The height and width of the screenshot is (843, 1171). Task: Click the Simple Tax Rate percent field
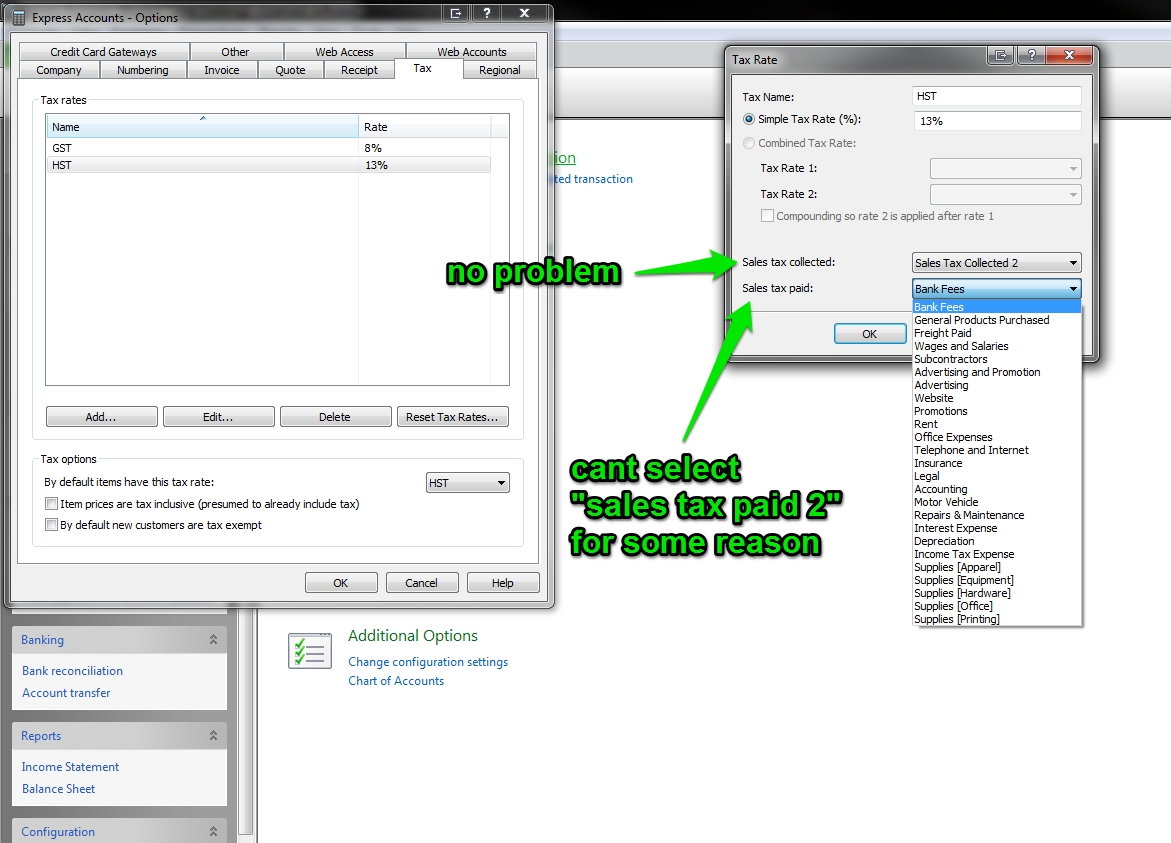pyautogui.click(x=997, y=121)
